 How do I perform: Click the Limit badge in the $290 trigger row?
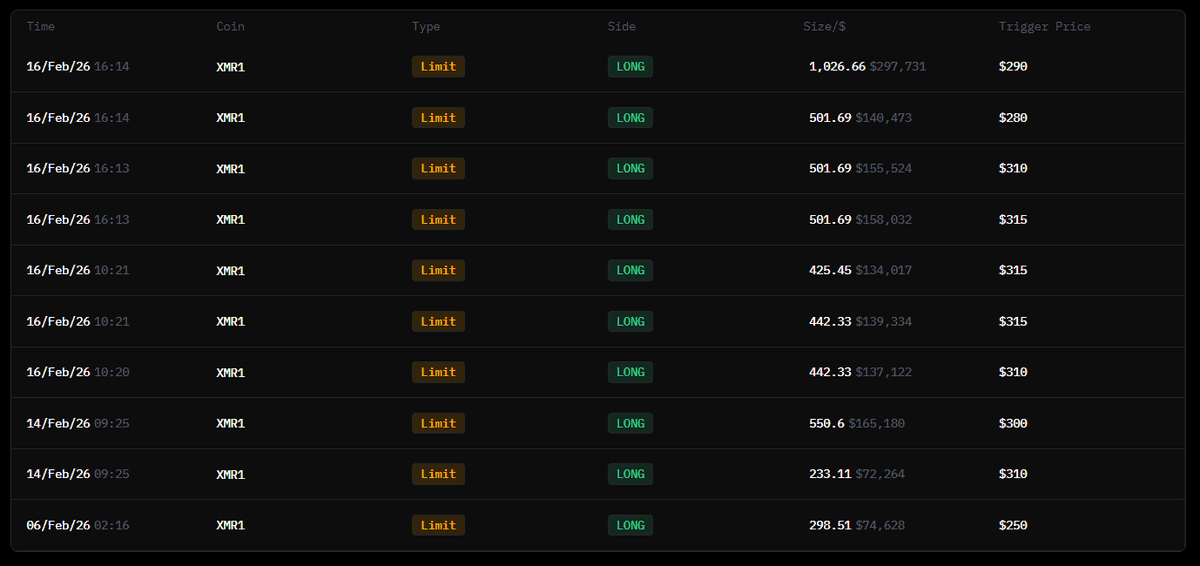point(438,67)
